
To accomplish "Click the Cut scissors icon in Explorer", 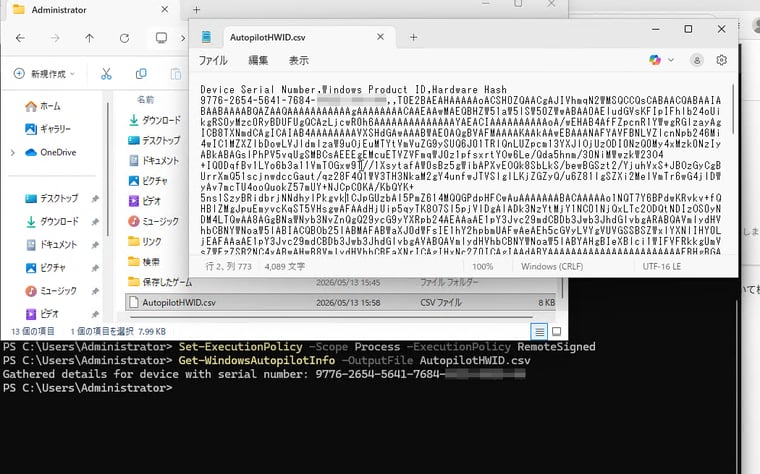I will coord(106,74).
